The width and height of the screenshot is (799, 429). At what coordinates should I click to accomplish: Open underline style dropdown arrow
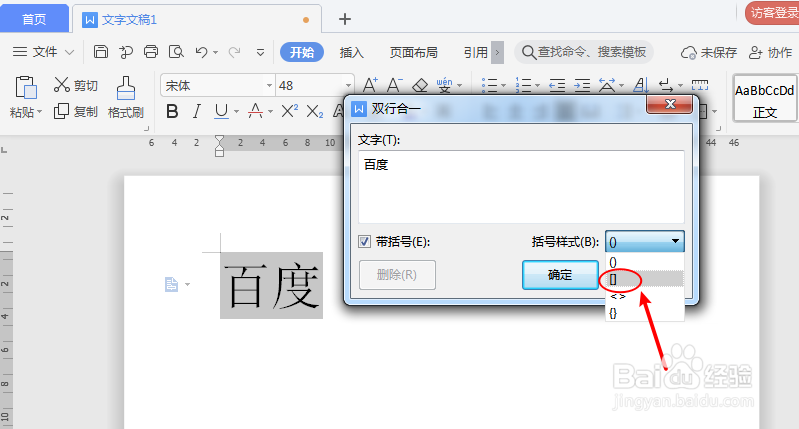(236, 111)
